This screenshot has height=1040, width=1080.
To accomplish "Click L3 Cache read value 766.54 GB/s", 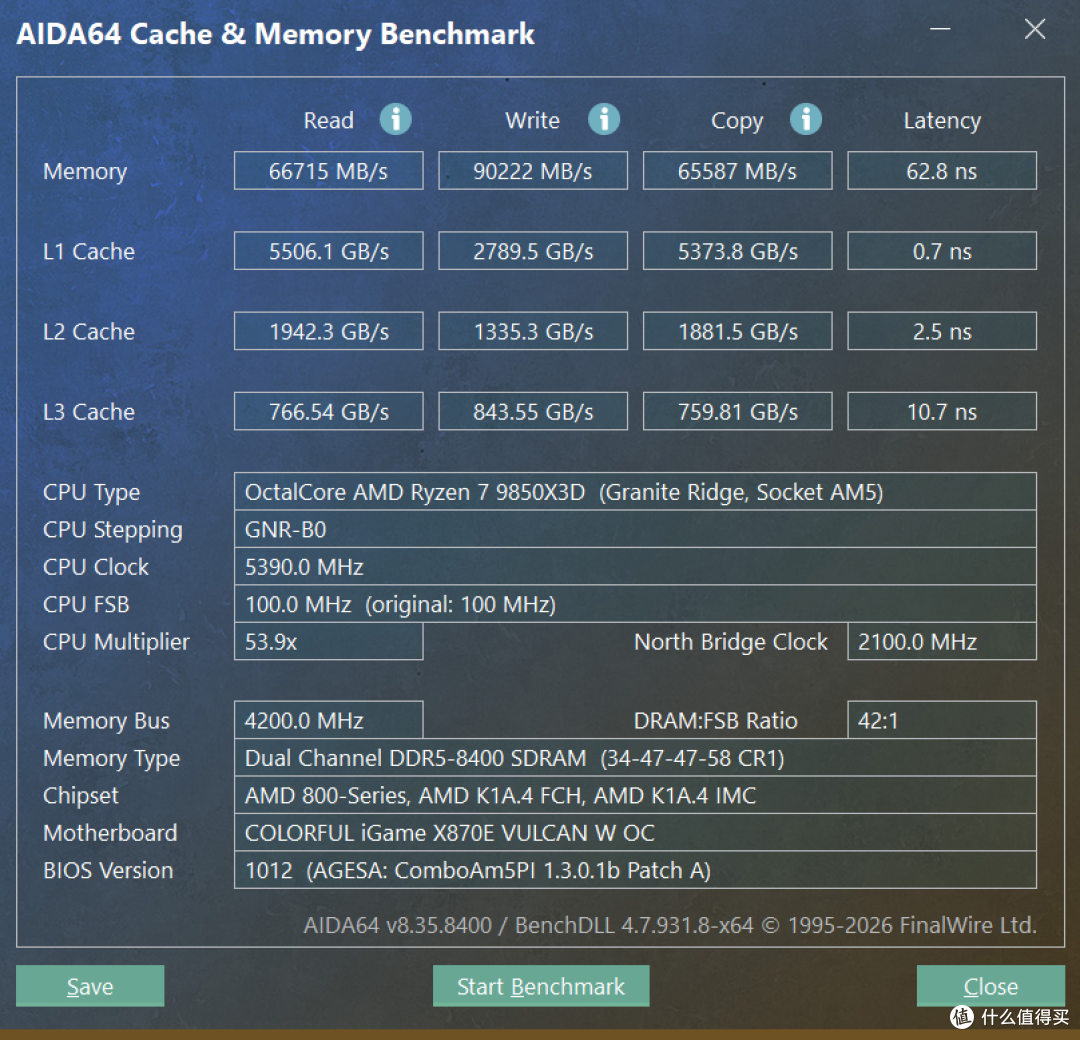I will click(329, 411).
